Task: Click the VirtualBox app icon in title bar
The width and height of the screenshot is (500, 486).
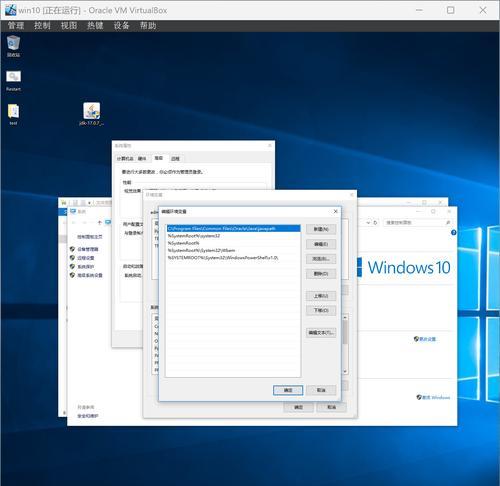Action: [10, 10]
